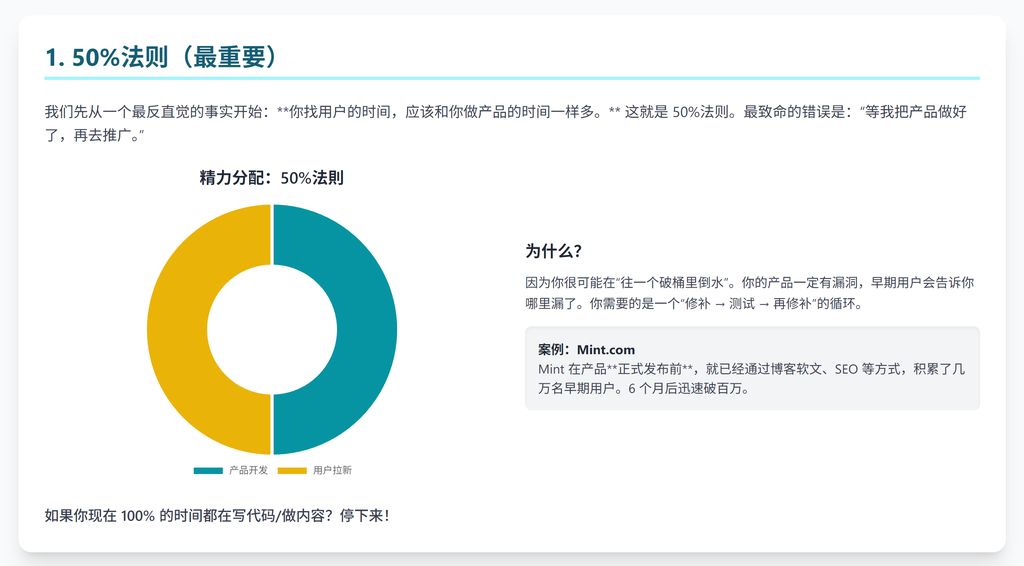Toggle the 产品开发 legend label
1024x566 pixels.
click(x=248, y=470)
